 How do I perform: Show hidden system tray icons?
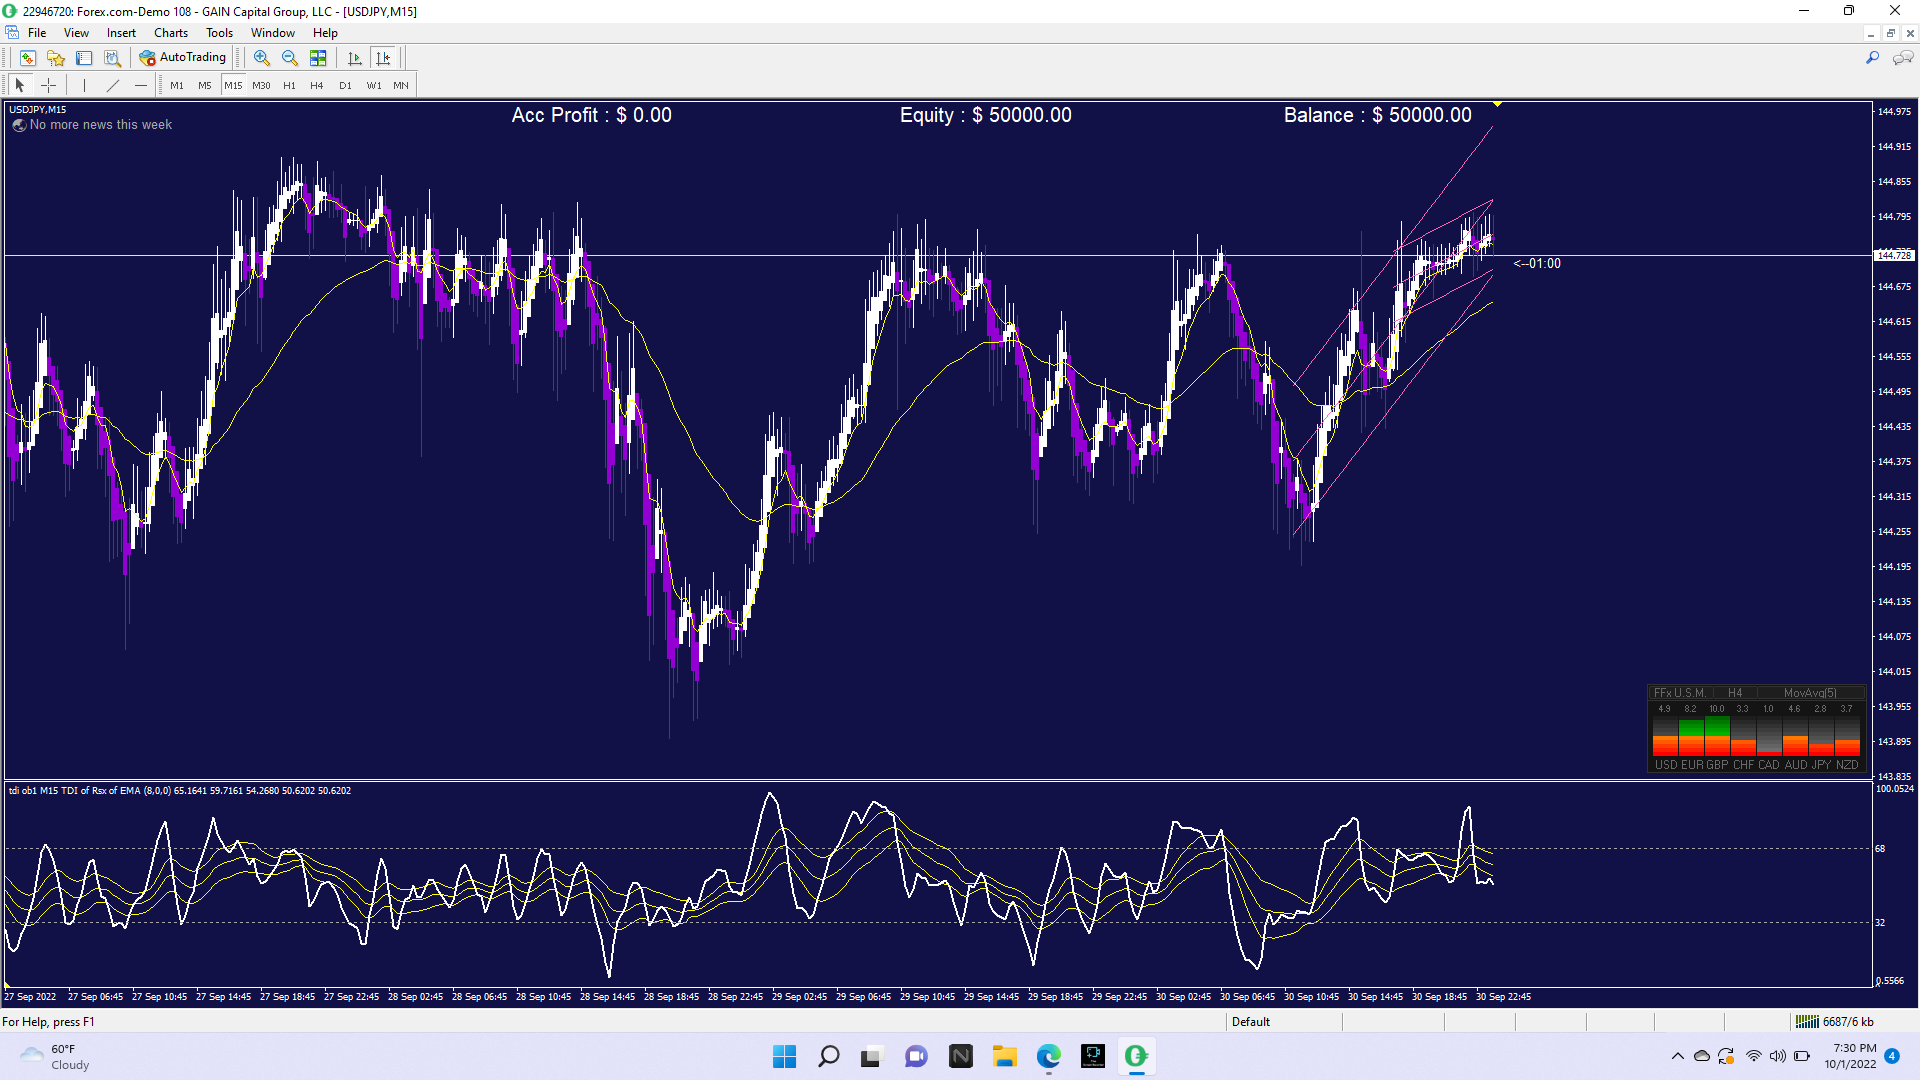click(x=1677, y=1056)
